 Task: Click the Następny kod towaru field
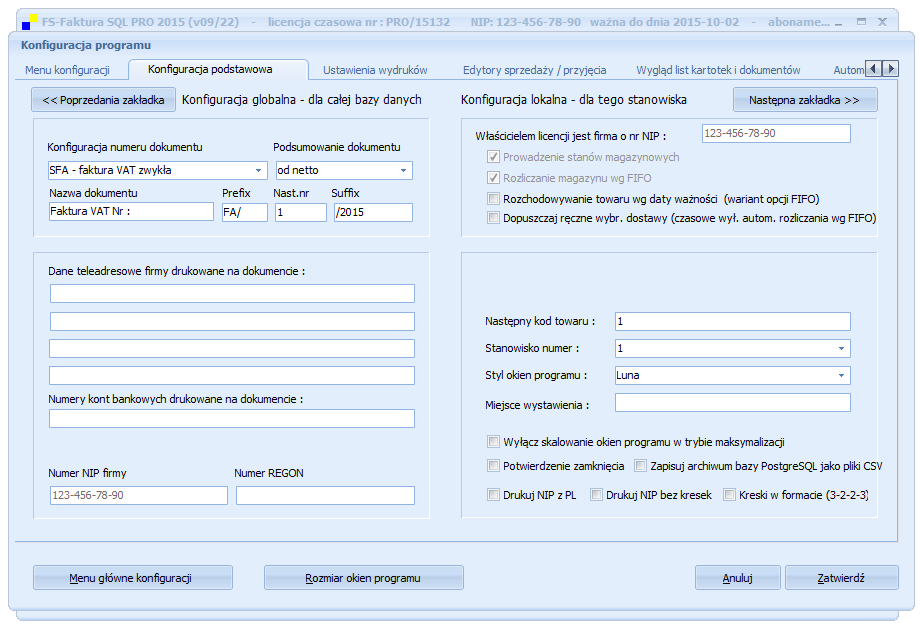click(x=732, y=321)
